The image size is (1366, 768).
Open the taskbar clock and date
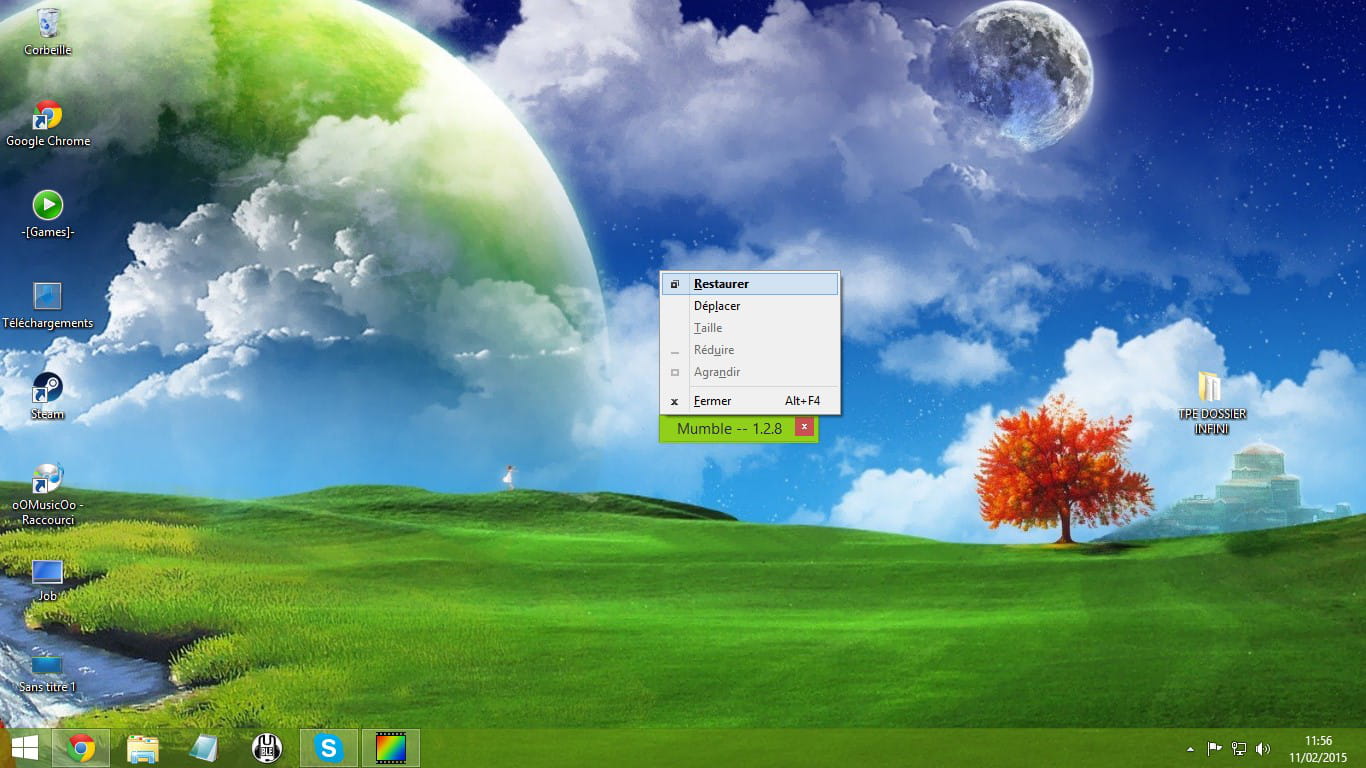pos(1318,749)
